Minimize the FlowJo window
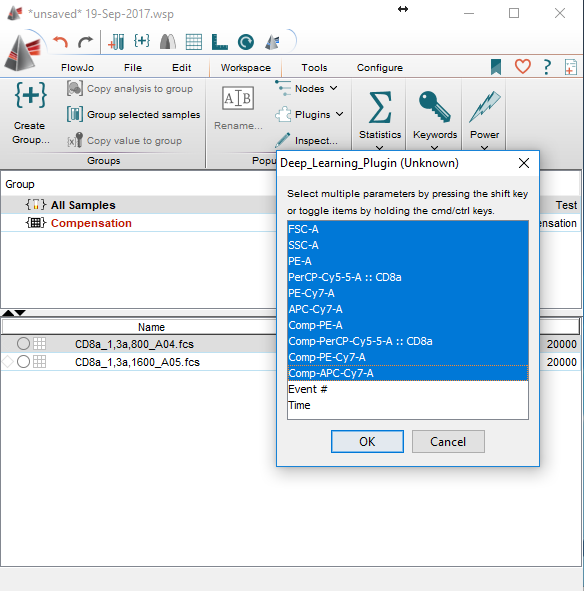Viewport: 584px width, 591px height. point(469,13)
